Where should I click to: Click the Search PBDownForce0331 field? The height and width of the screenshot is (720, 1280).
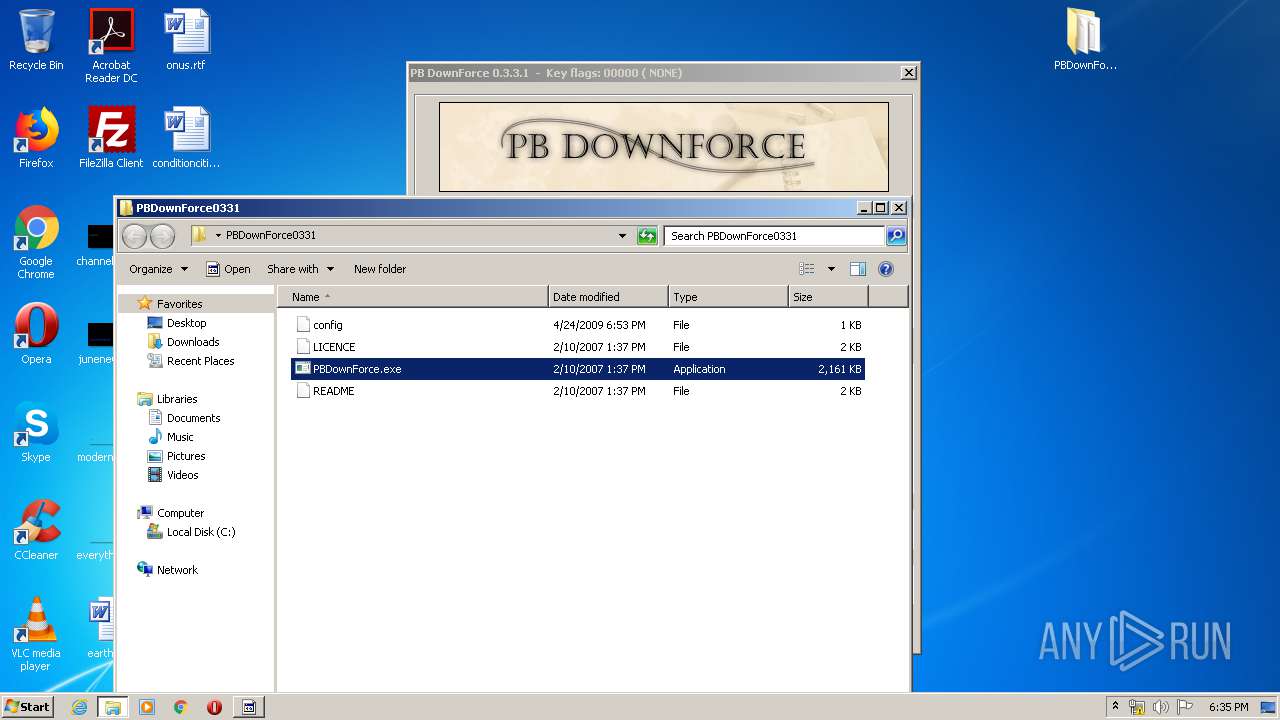coord(774,236)
